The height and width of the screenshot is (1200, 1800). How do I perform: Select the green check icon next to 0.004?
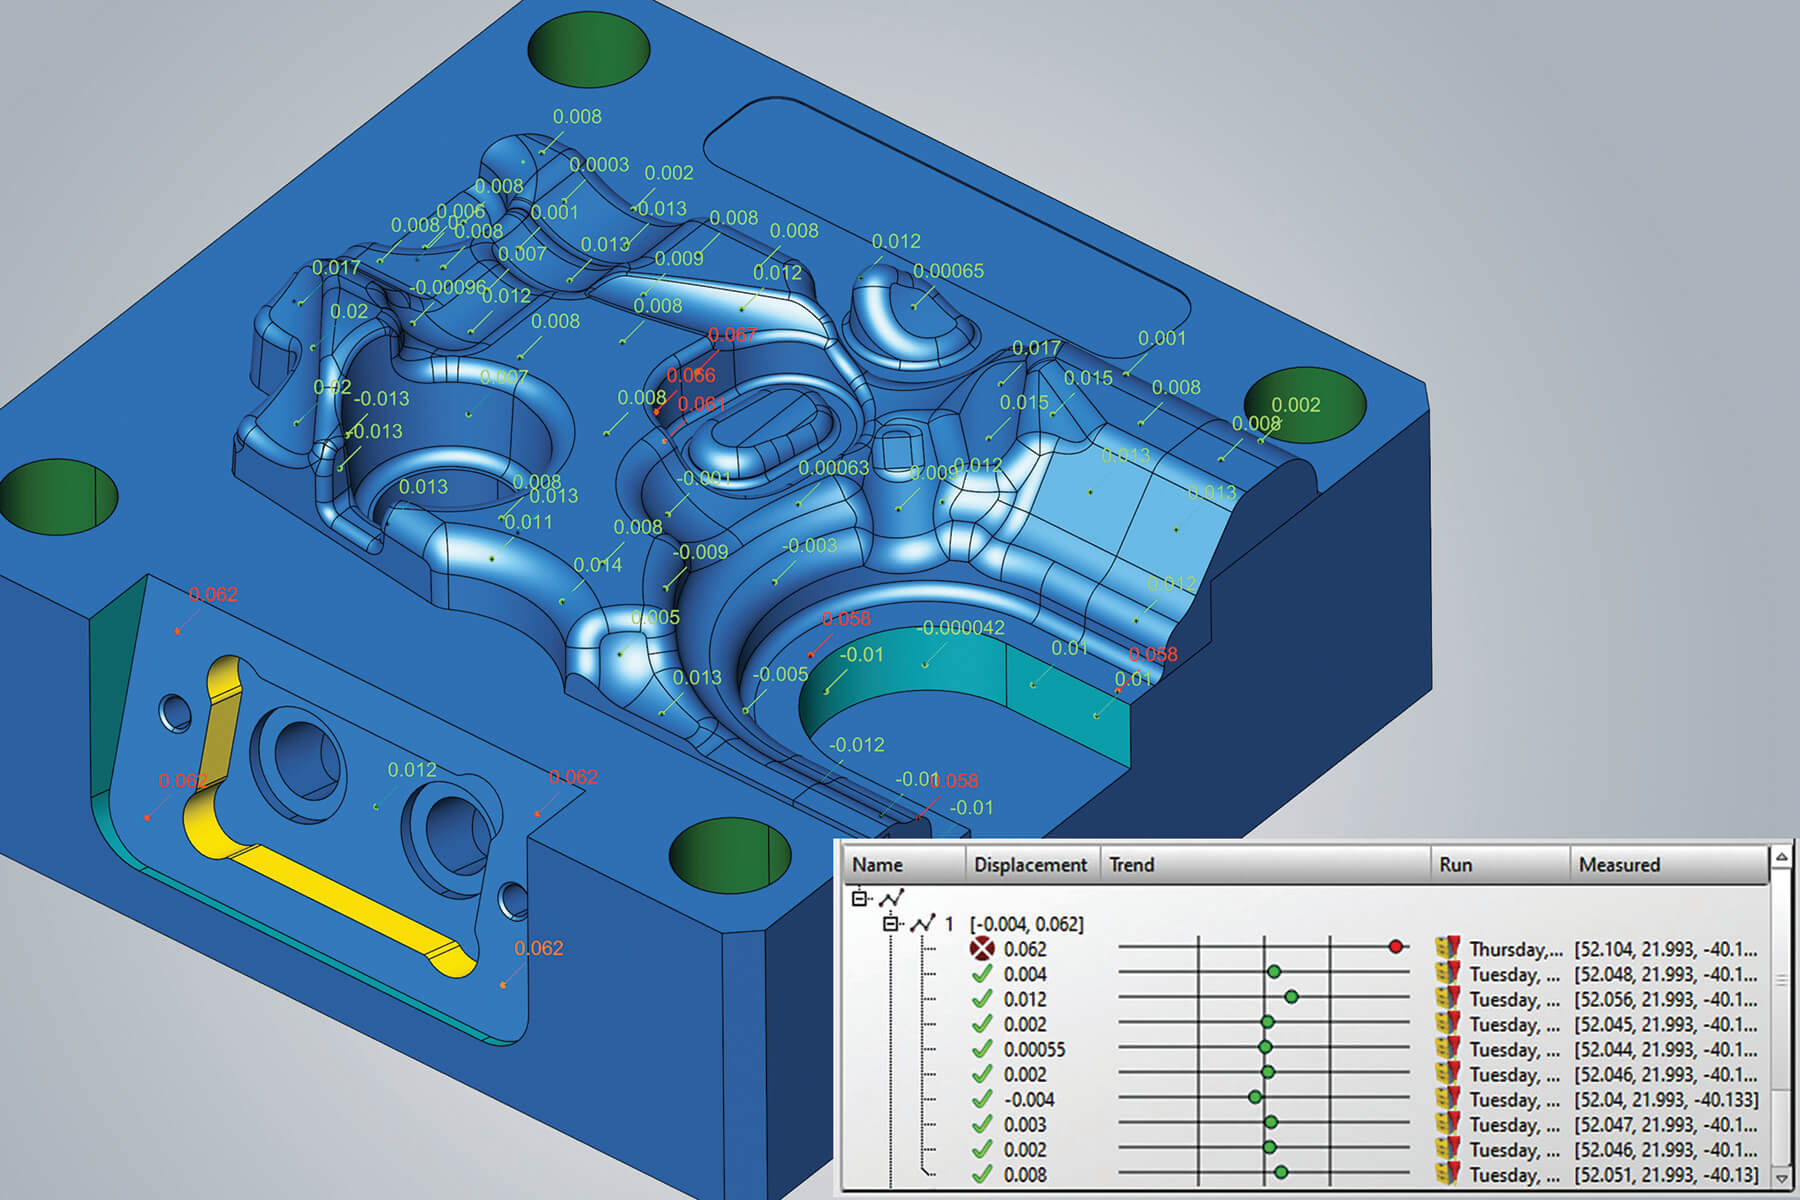[981, 973]
